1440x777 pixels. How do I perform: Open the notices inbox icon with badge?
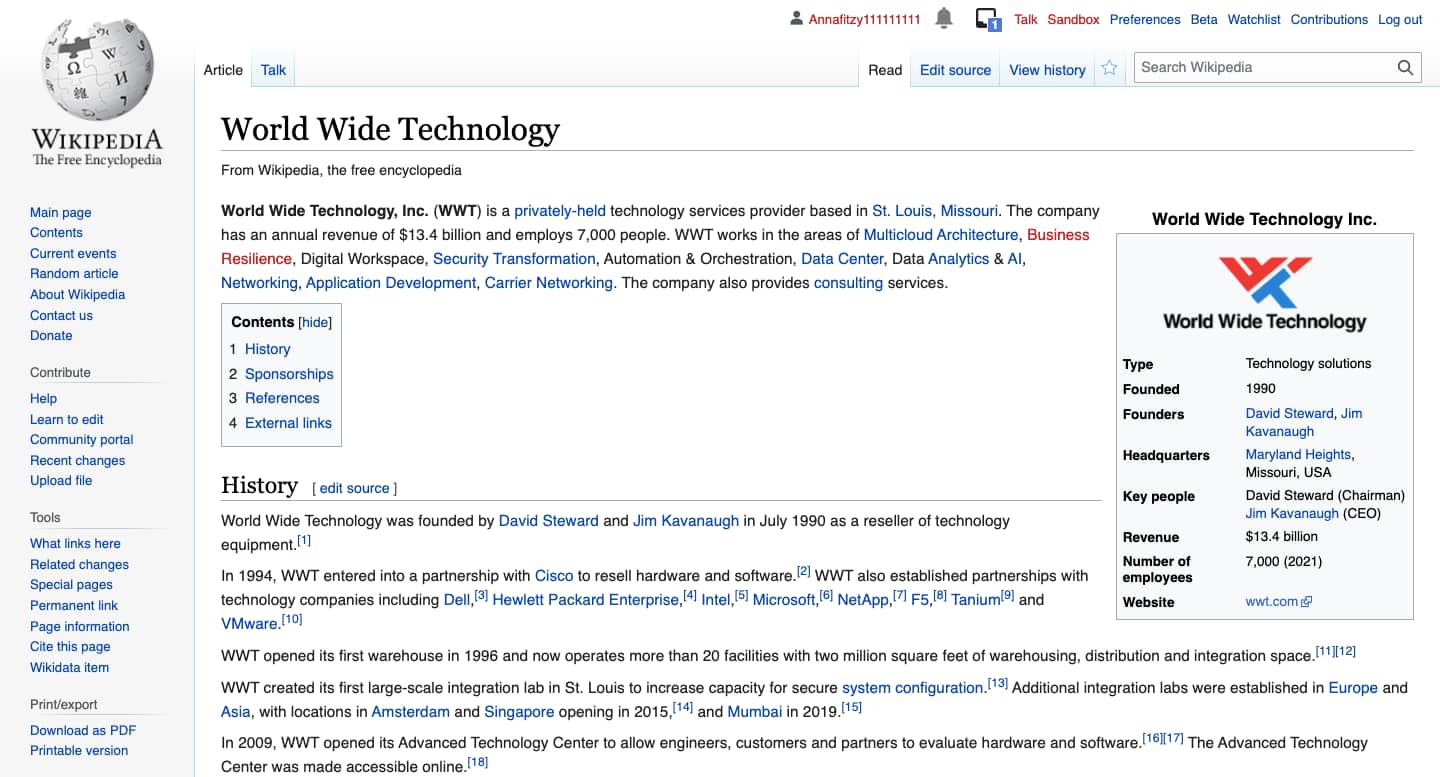pos(988,20)
